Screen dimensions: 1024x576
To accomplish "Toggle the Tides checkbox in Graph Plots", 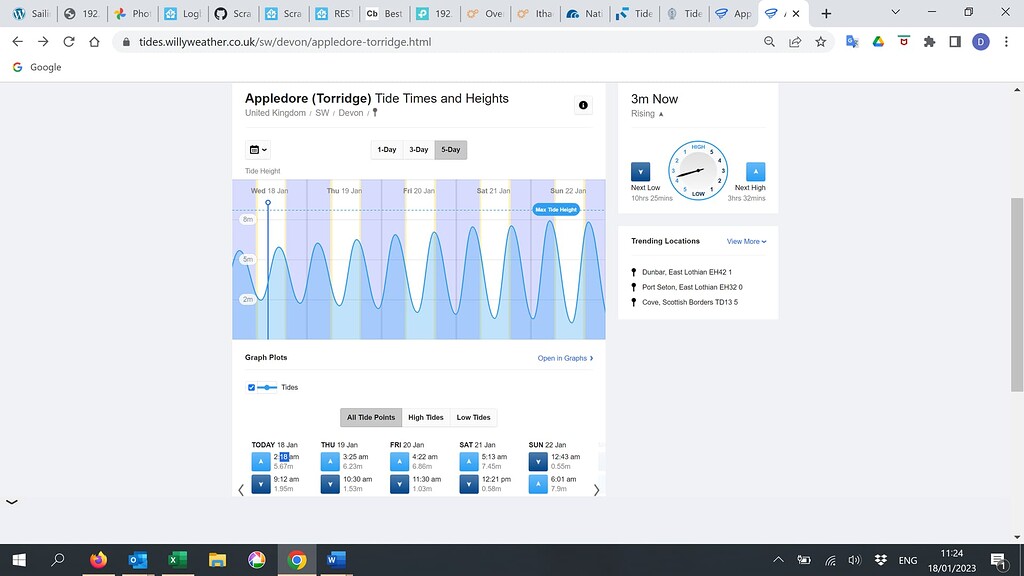I will pos(252,388).
